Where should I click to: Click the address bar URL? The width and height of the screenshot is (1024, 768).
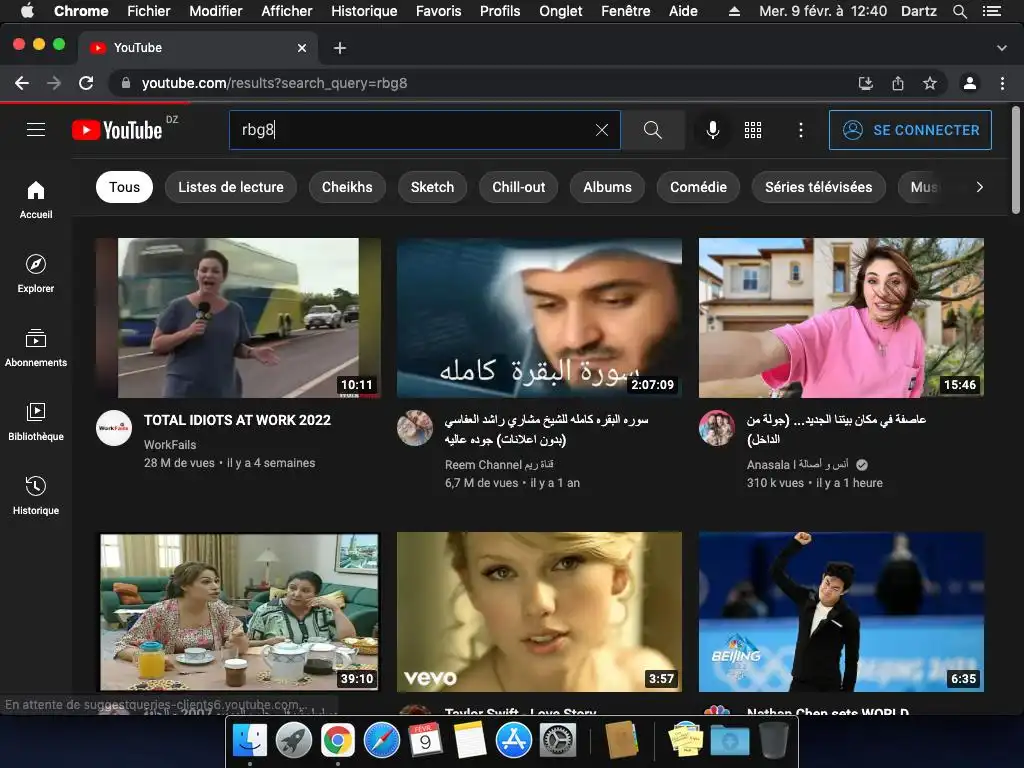point(274,83)
